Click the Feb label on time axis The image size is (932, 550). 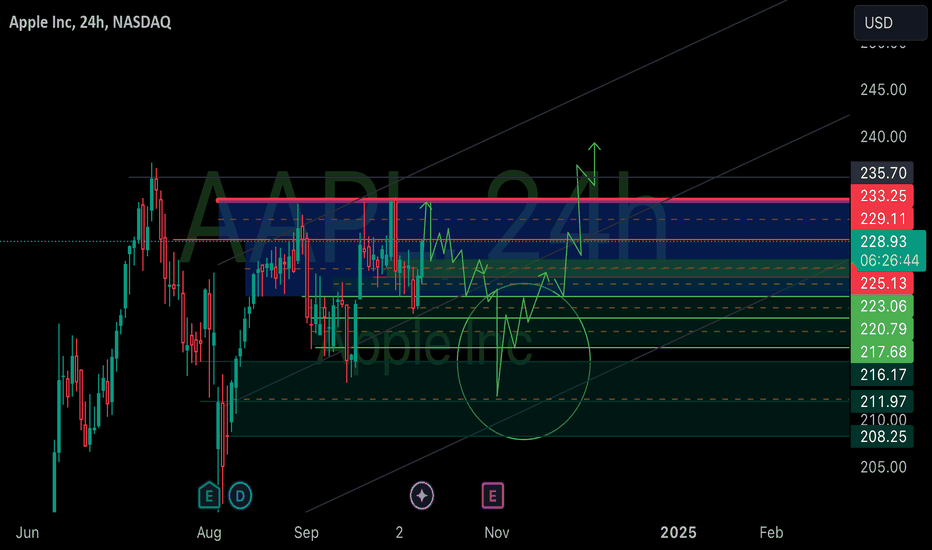[772, 533]
